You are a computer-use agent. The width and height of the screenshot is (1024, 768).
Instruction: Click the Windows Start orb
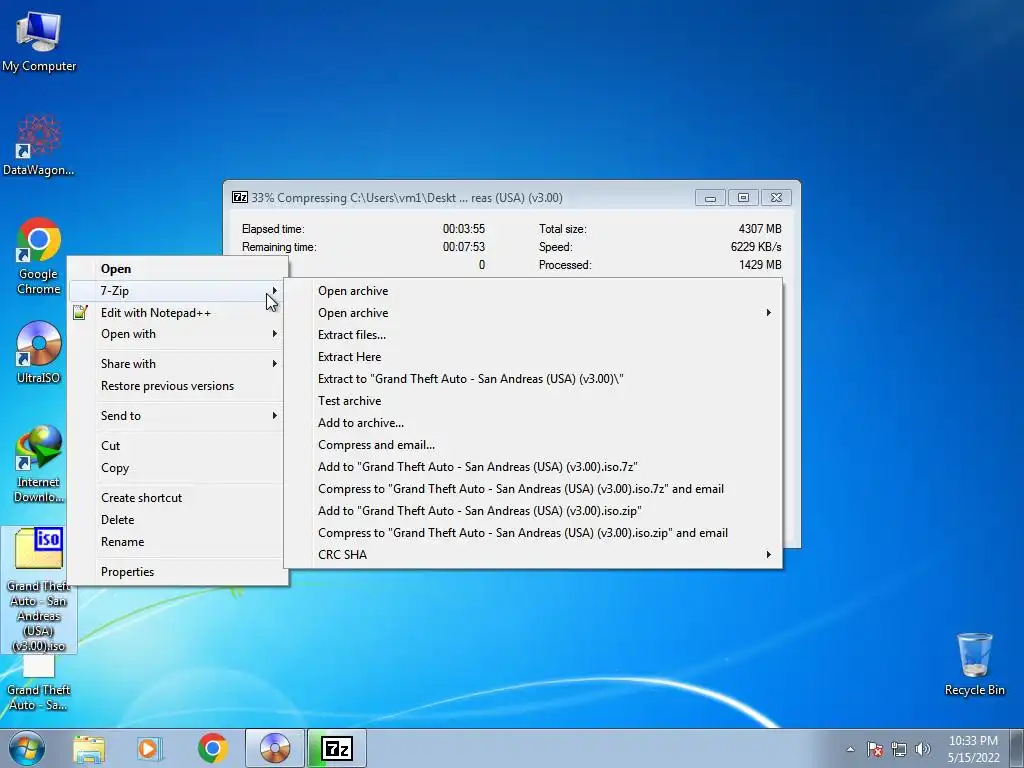coord(27,748)
